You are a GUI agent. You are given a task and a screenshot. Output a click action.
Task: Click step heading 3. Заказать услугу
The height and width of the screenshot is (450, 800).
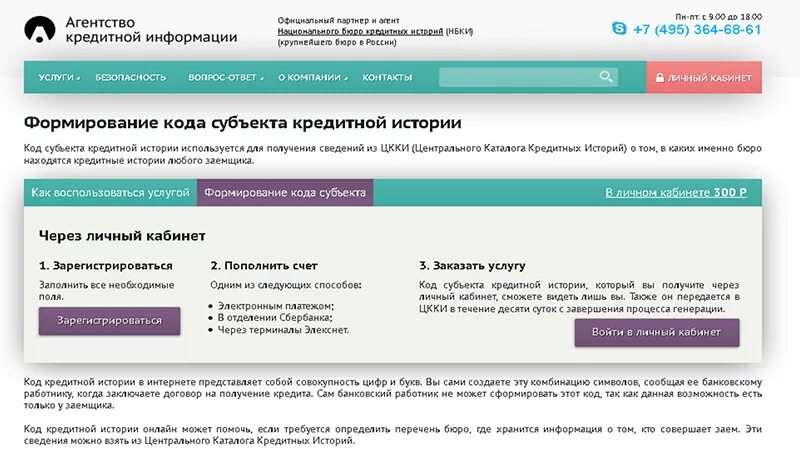[472, 266]
